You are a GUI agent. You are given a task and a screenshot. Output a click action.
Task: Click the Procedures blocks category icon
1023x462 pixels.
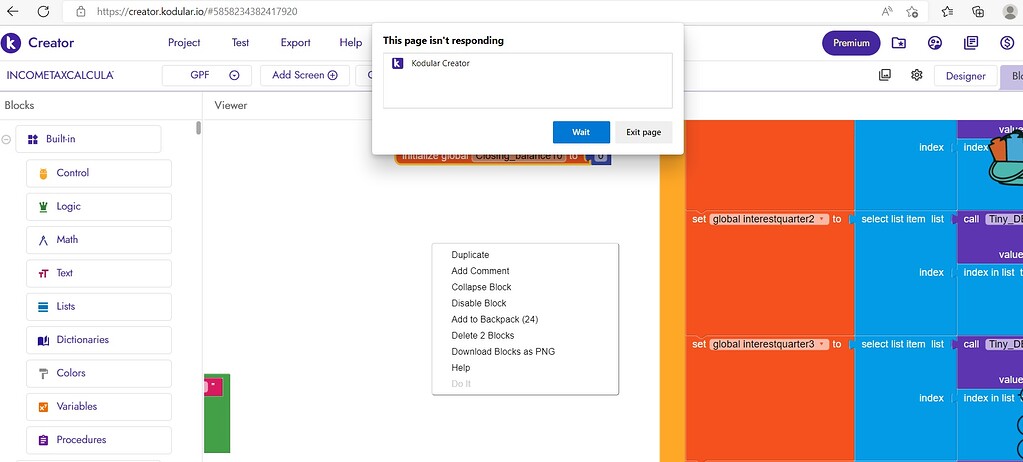click(x=44, y=440)
